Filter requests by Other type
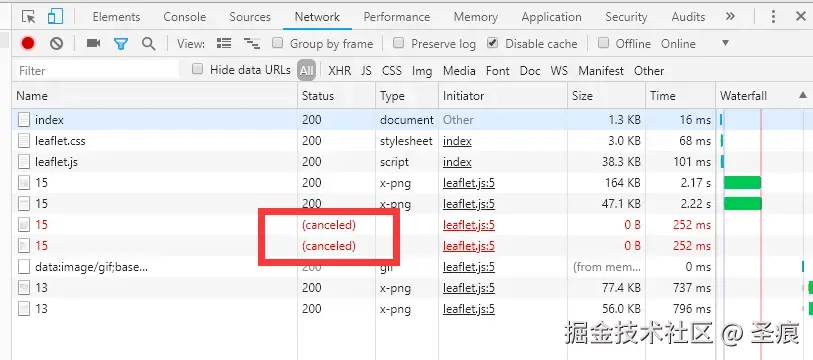 (x=649, y=71)
